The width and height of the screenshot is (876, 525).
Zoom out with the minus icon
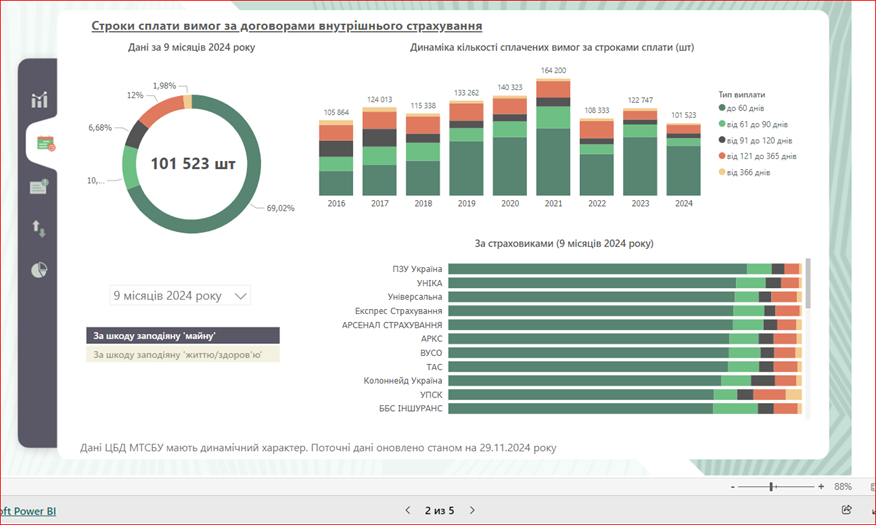tap(733, 486)
